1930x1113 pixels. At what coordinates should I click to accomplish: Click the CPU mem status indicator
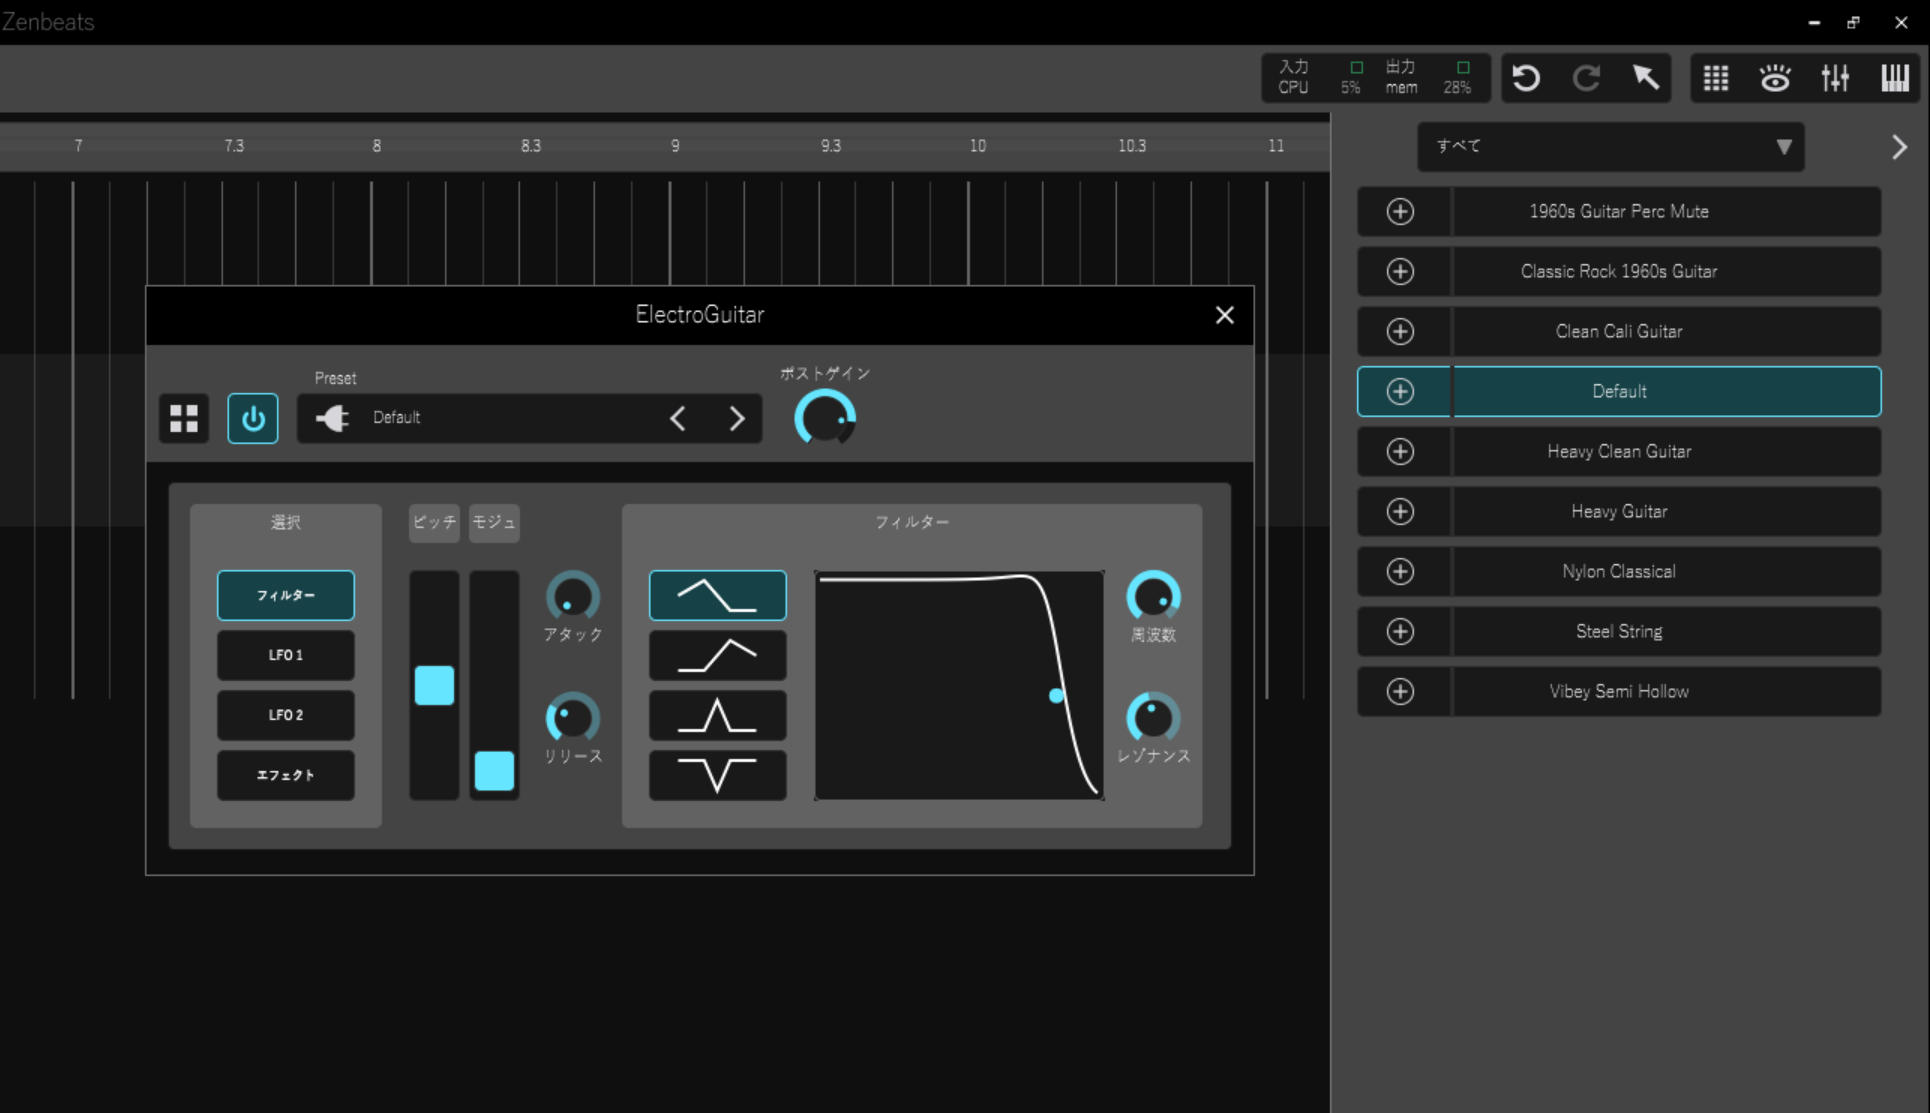(1376, 78)
